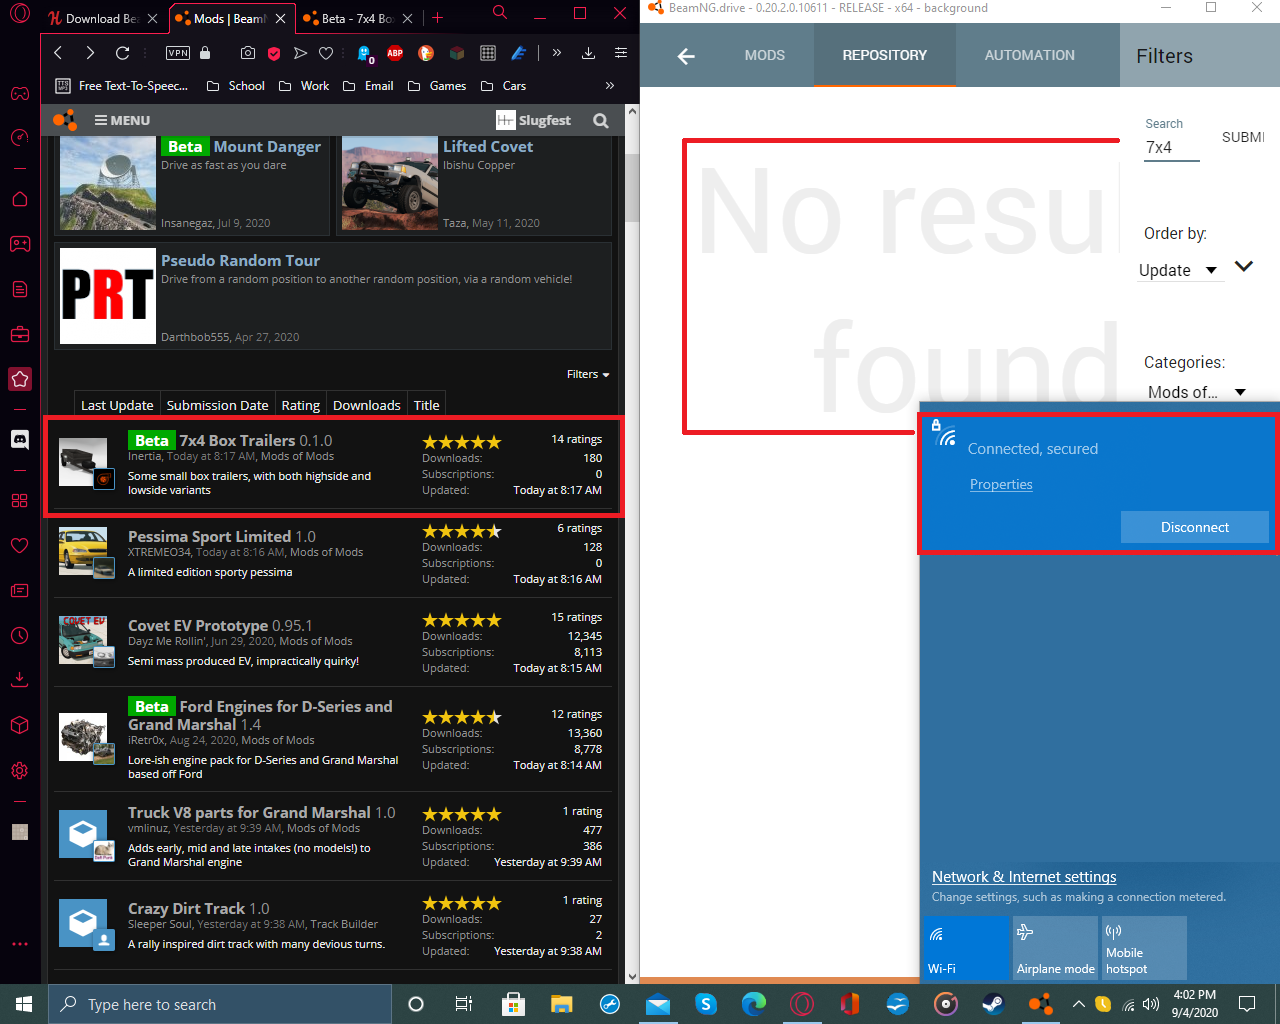Open the extensions cube icon in Opera sidebar
Screen dimensions: 1280x1024
[20, 725]
